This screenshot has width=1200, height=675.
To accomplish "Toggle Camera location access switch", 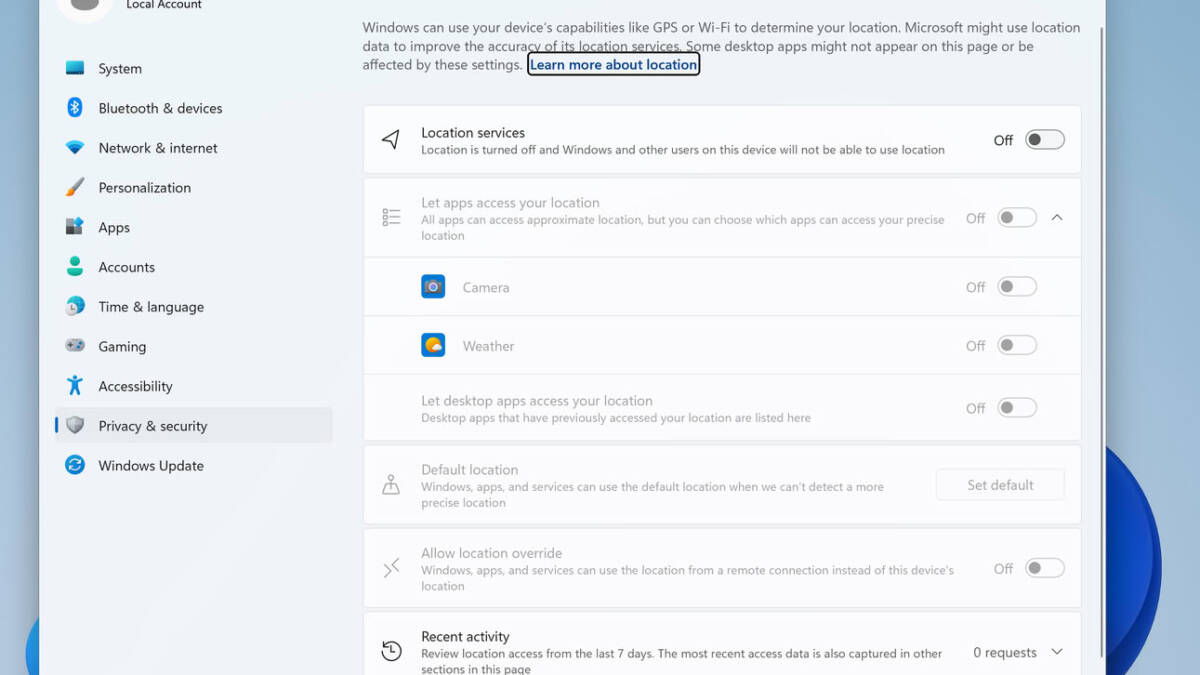I will pyautogui.click(x=1017, y=287).
